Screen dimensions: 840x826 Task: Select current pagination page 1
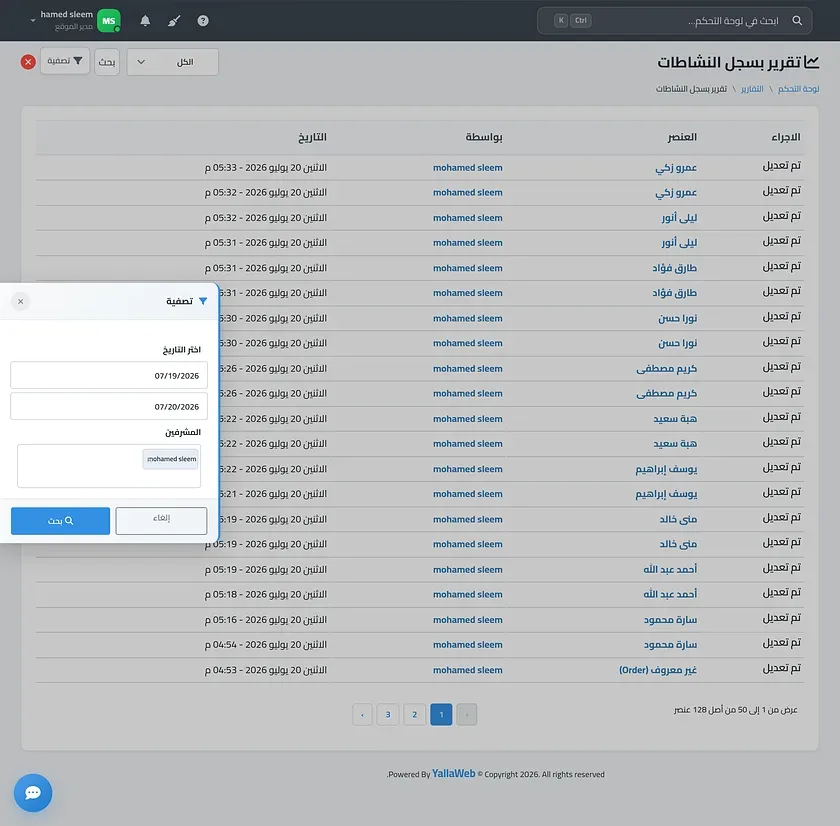click(x=441, y=715)
